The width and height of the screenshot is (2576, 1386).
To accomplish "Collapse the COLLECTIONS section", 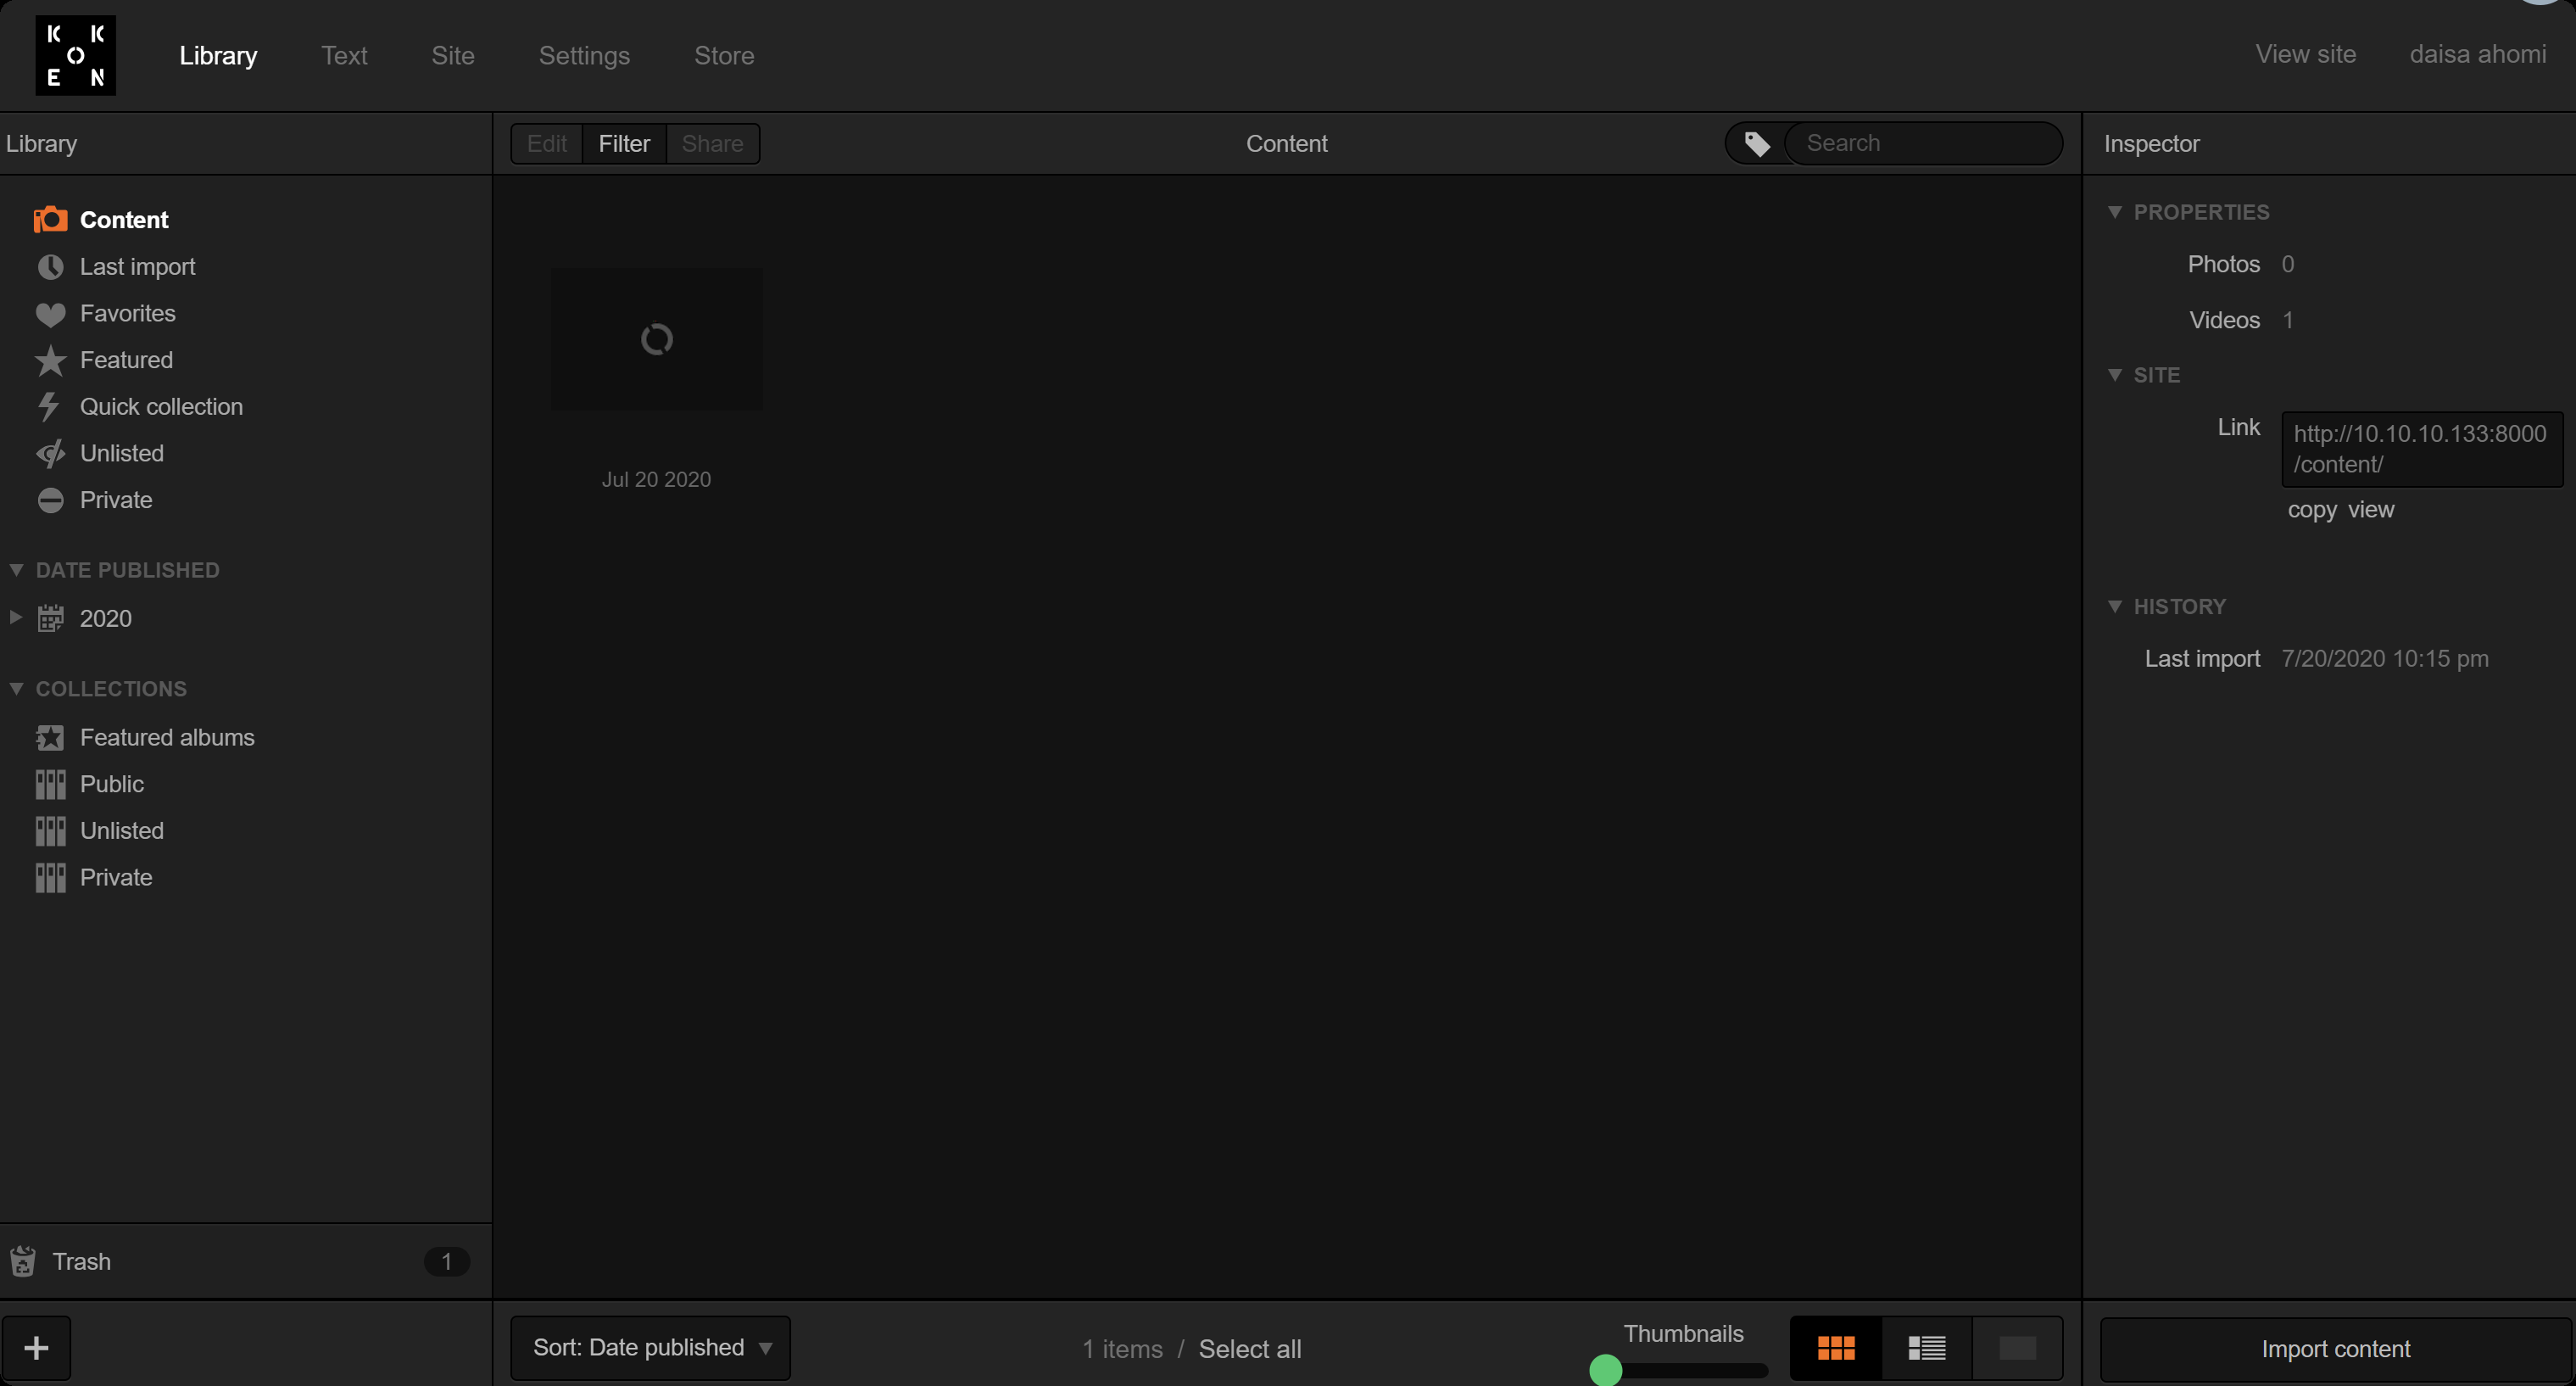I will pyautogui.click(x=16, y=689).
